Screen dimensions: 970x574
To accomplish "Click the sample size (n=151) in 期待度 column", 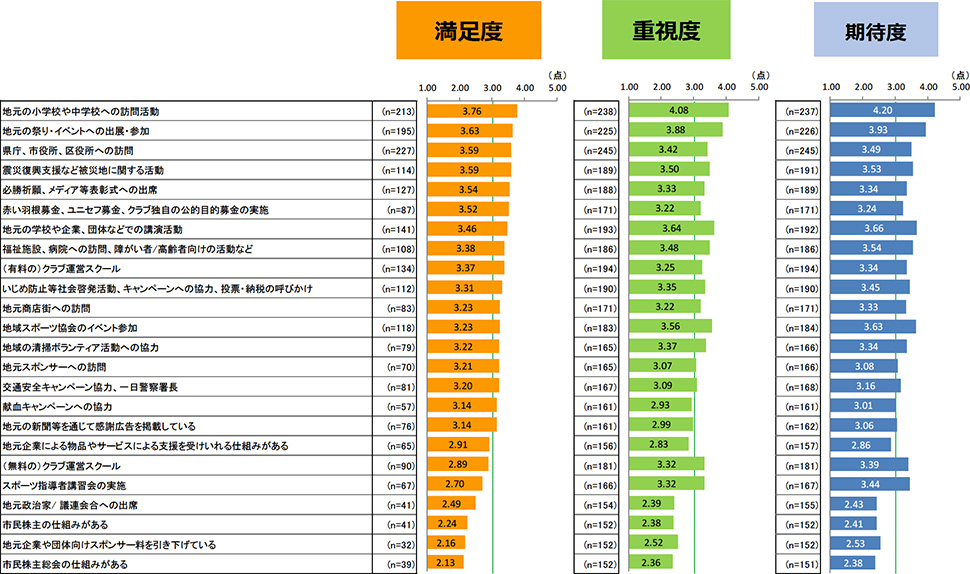I will click(x=802, y=565).
